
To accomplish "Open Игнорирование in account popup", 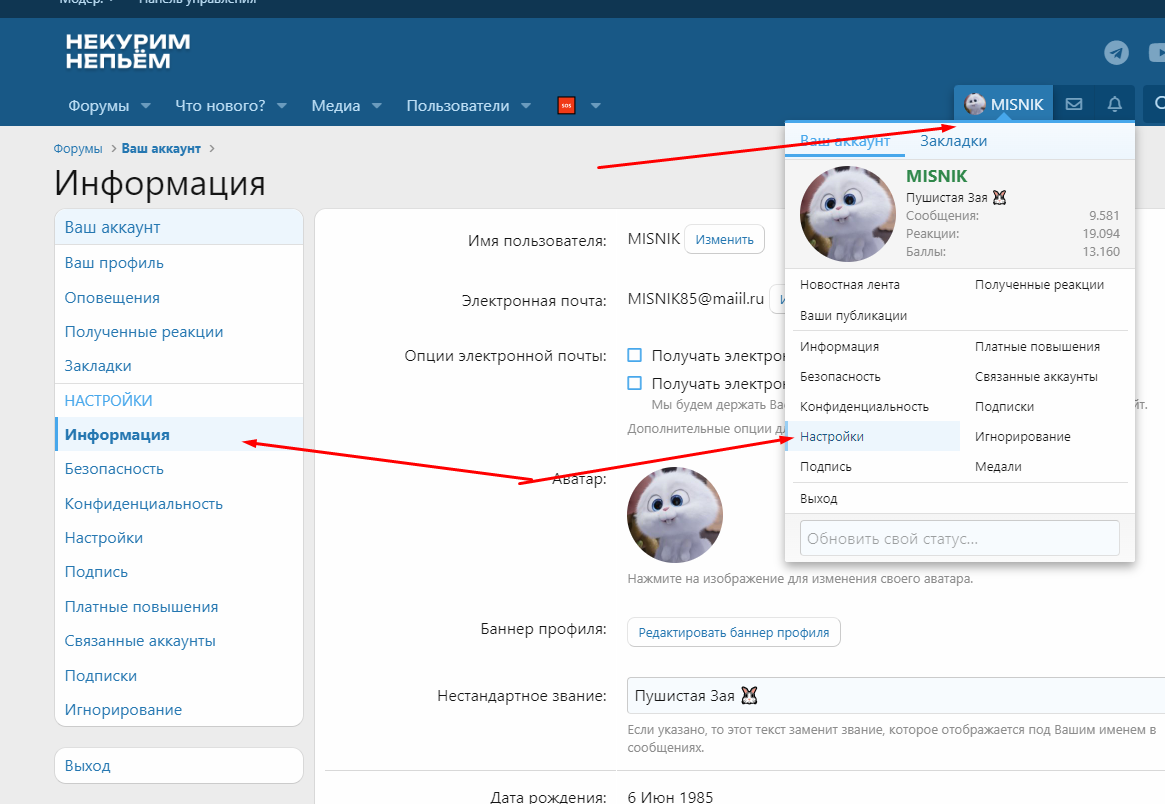I will click(x=1023, y=437).
